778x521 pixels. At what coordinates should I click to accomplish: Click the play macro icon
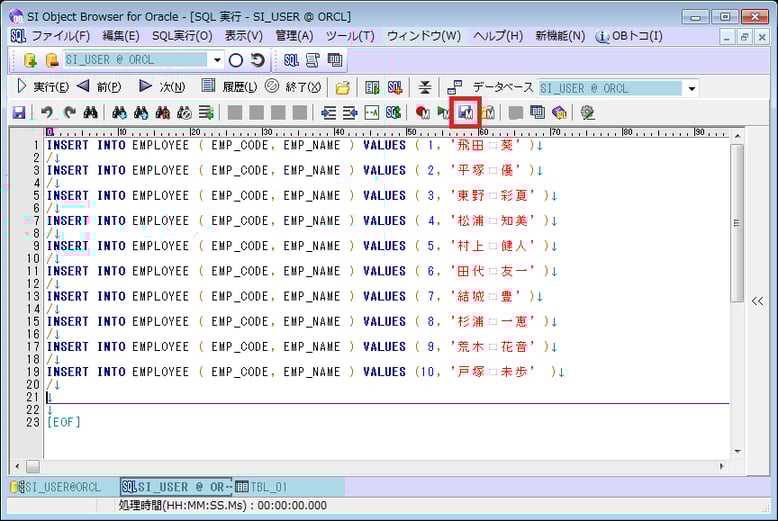coord(443,113)
